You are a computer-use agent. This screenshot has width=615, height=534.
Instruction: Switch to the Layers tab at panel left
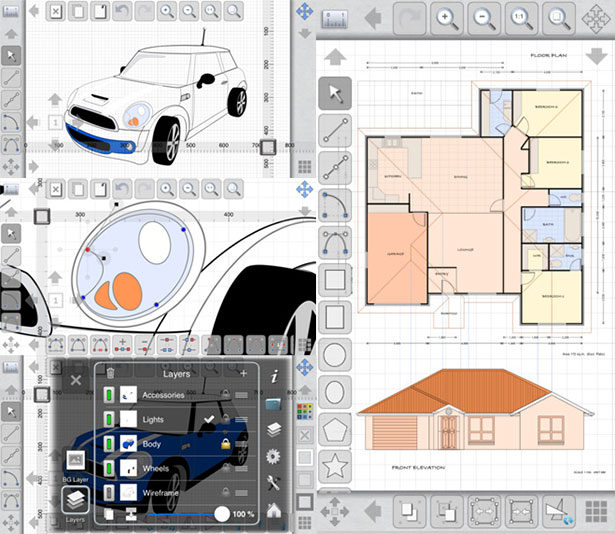[75, 504]
